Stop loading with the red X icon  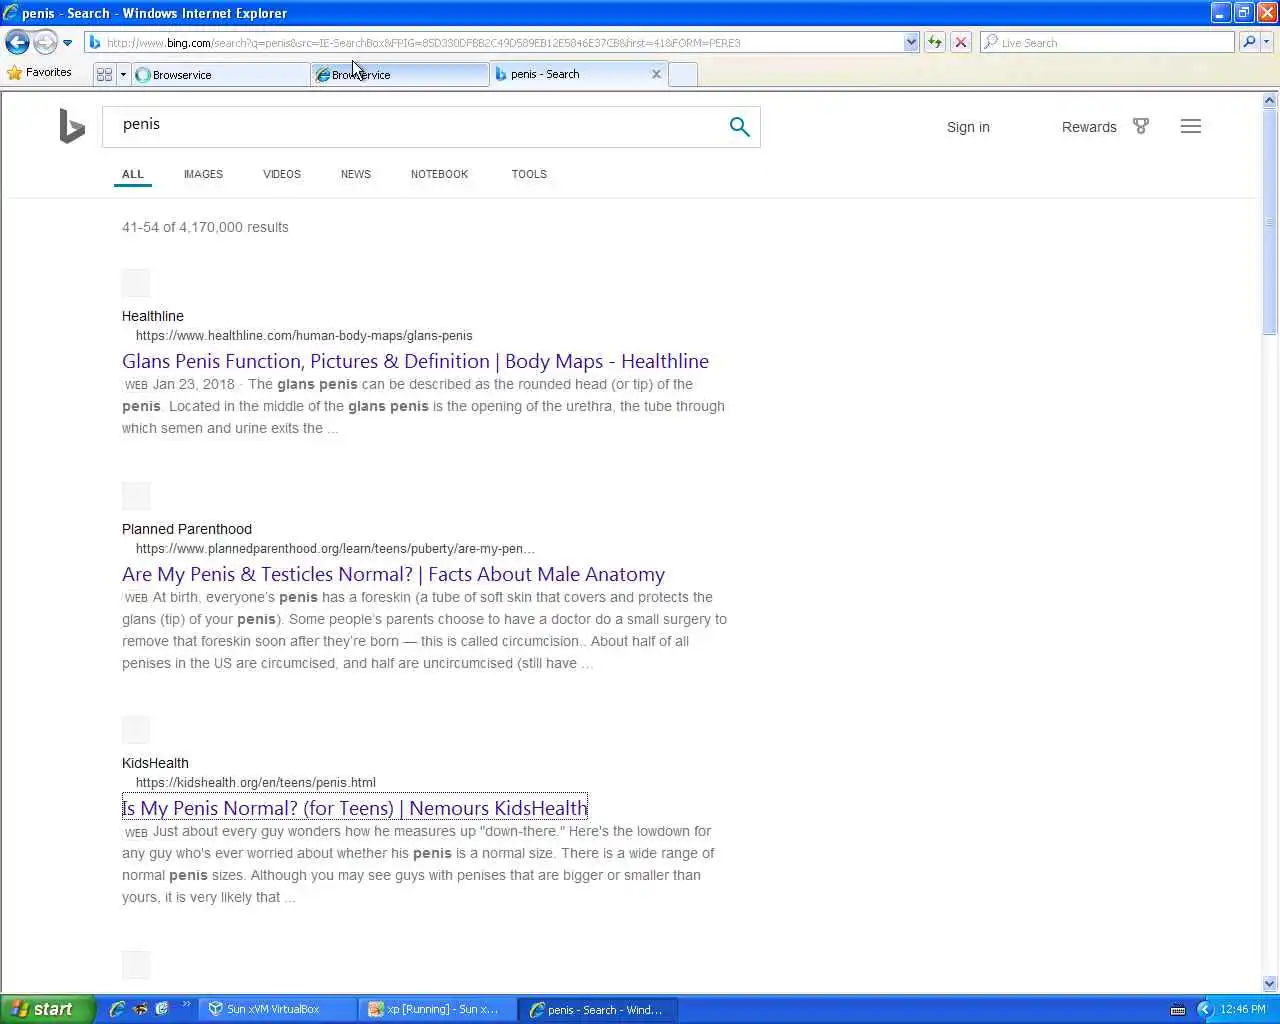pyautogui.click(x=961, y=42)
